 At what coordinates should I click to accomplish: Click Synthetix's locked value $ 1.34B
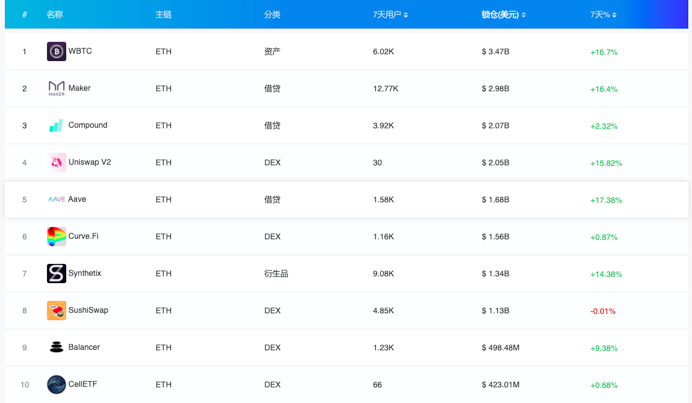click(x=495, y=274)
